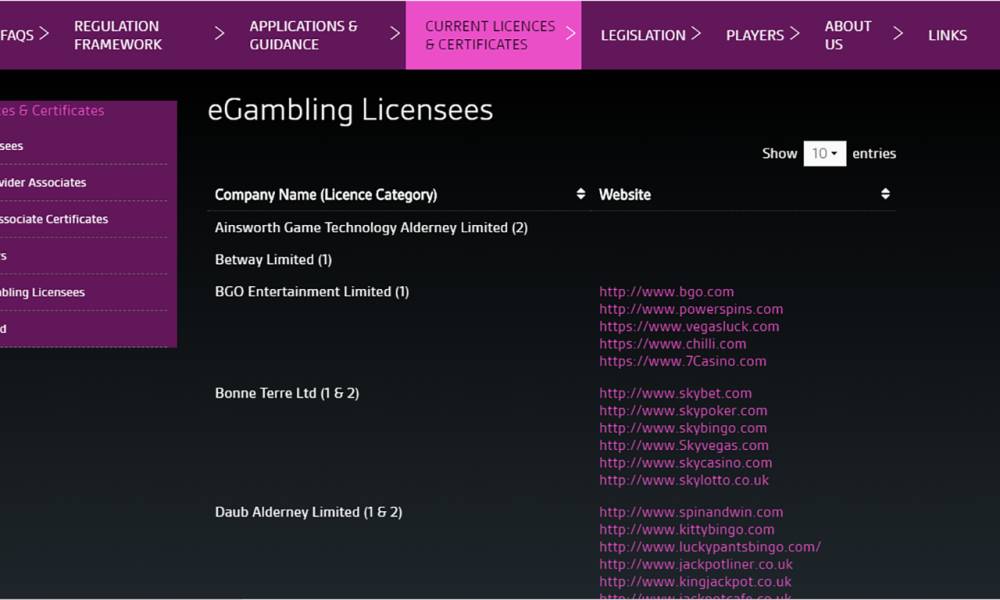Go to the Links page
Image resolution: width=1000 pixels, height=600 pixels.
[x=947, y=35]
